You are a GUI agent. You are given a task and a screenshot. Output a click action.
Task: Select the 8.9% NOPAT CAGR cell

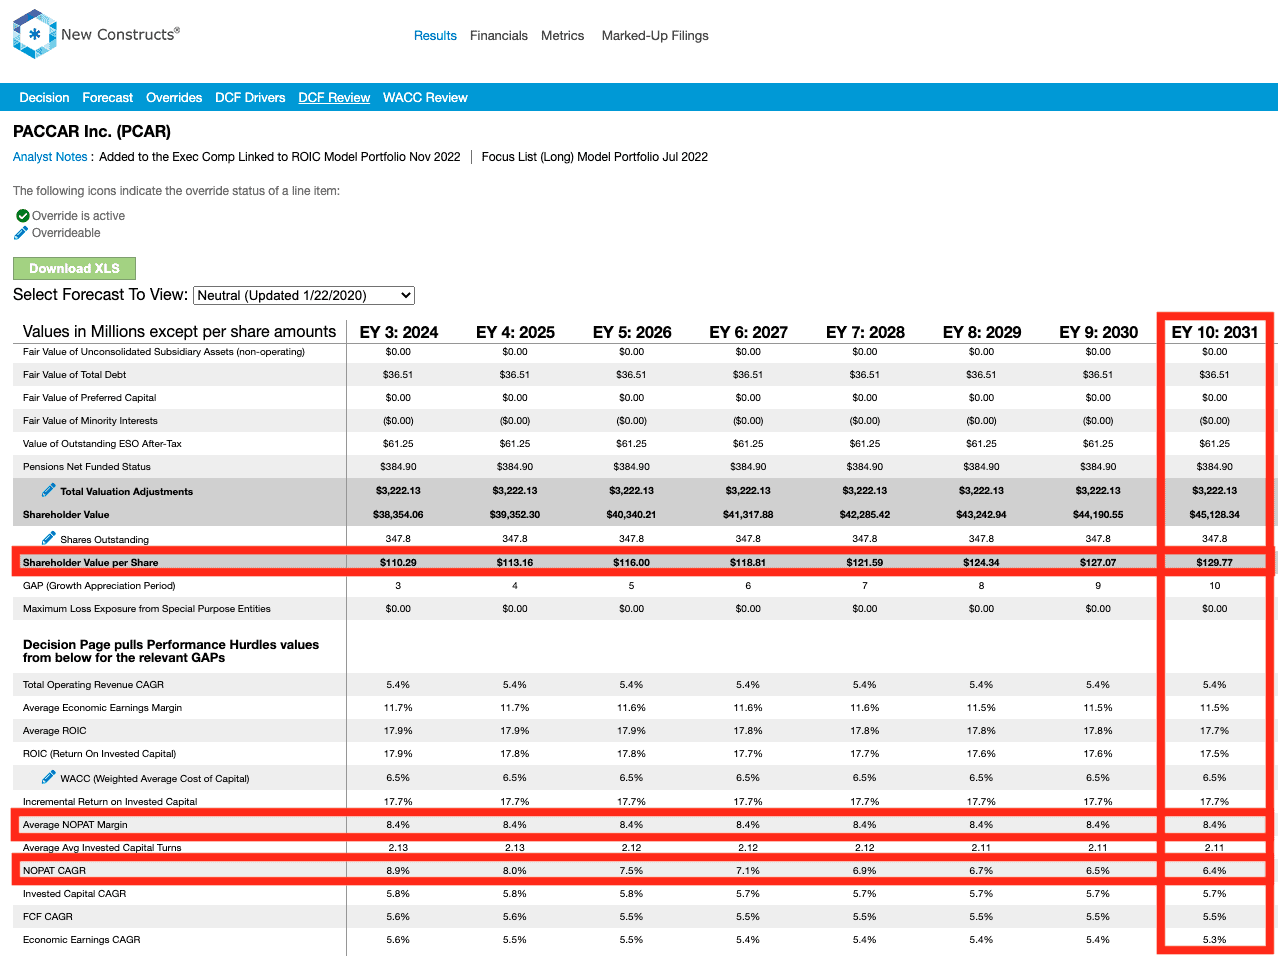398,870
